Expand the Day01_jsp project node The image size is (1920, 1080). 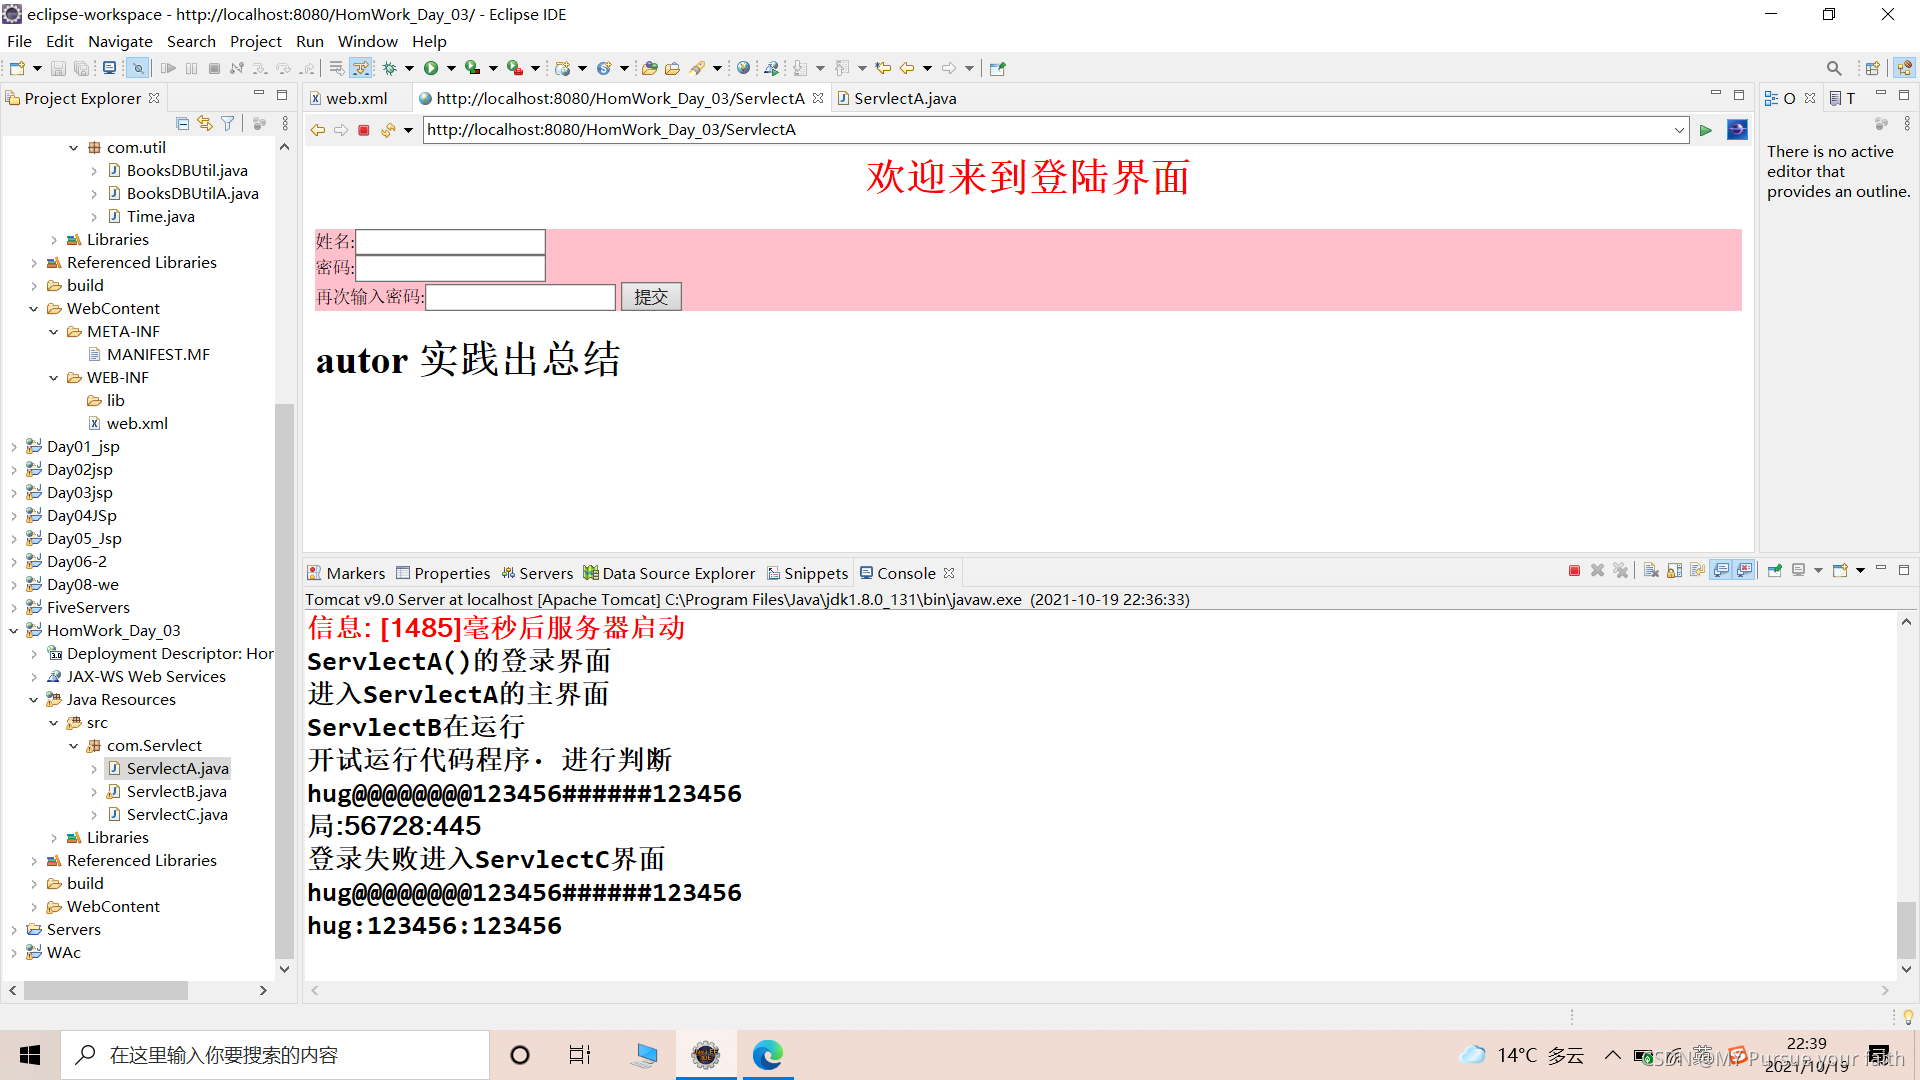(x=14, y=447)
